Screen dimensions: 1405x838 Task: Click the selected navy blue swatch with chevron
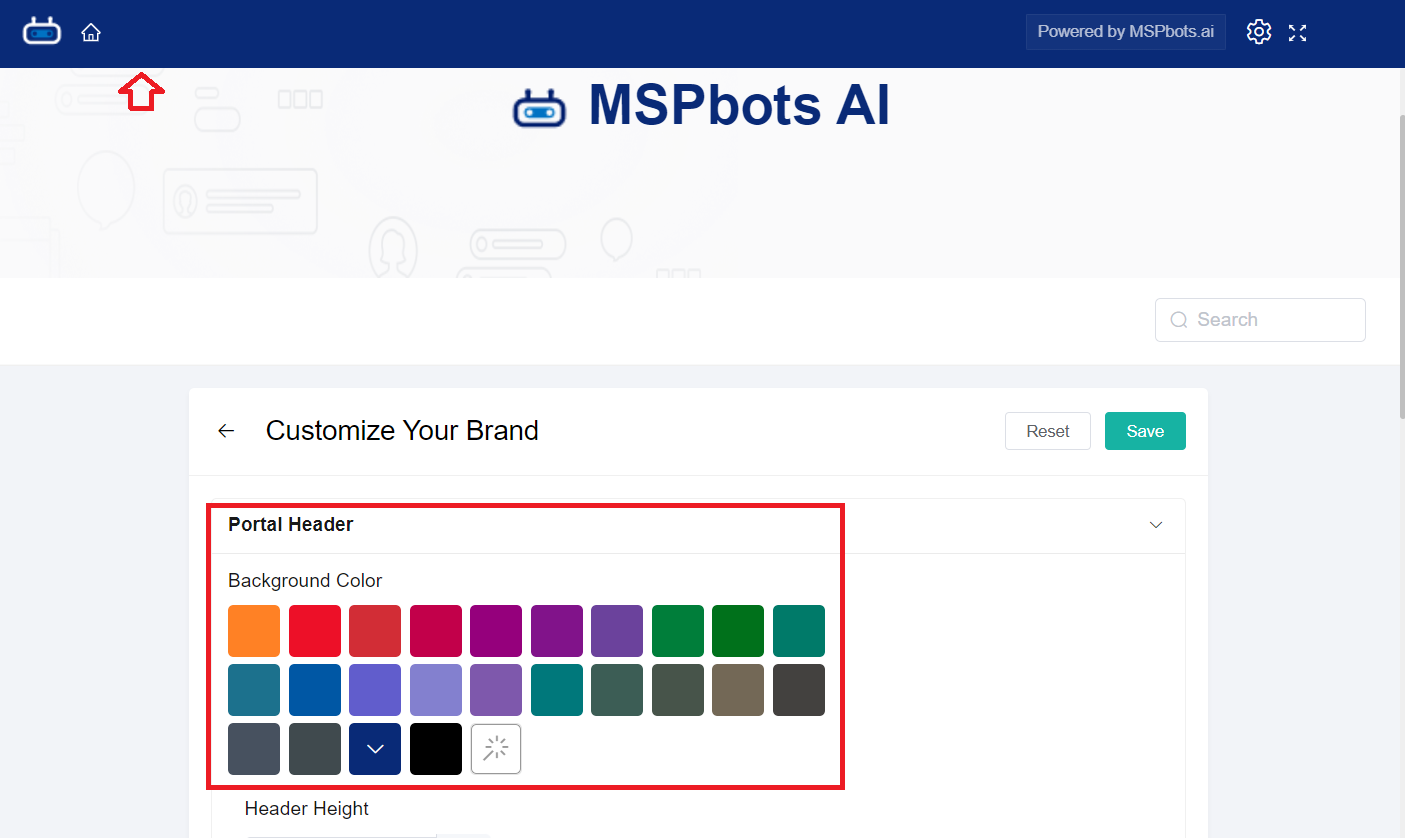(x=375, y=749)
